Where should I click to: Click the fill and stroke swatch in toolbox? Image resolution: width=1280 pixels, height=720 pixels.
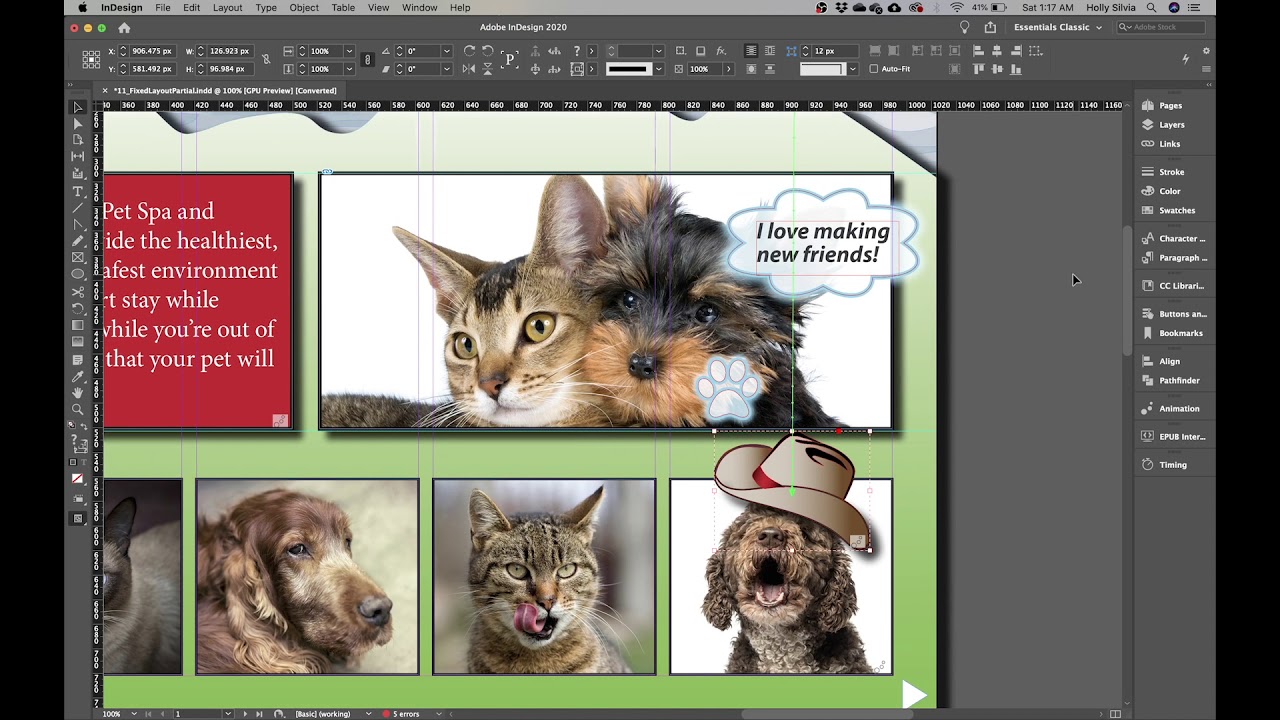(x=78, y=444)
